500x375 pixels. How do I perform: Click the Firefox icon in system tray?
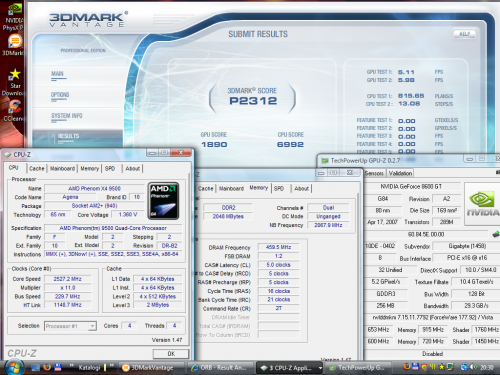pos(406,367)
